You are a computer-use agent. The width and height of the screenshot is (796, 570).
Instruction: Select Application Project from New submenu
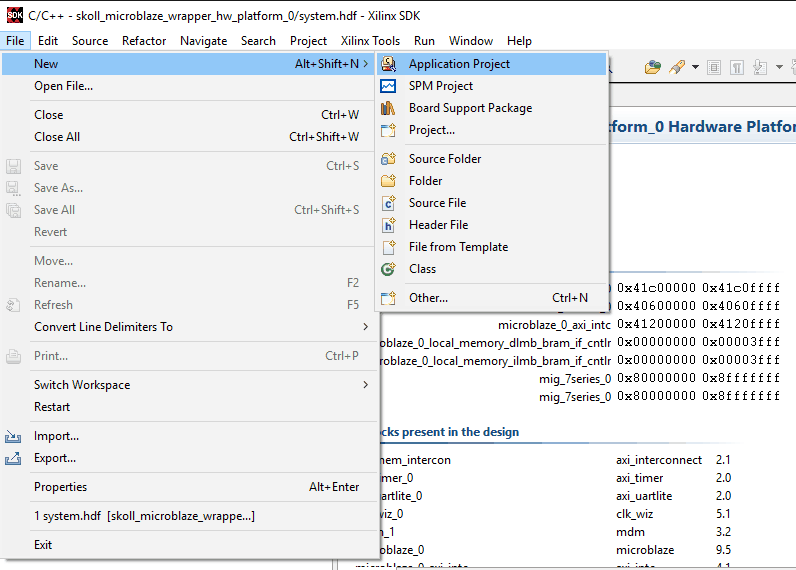(x=459, y=64)
